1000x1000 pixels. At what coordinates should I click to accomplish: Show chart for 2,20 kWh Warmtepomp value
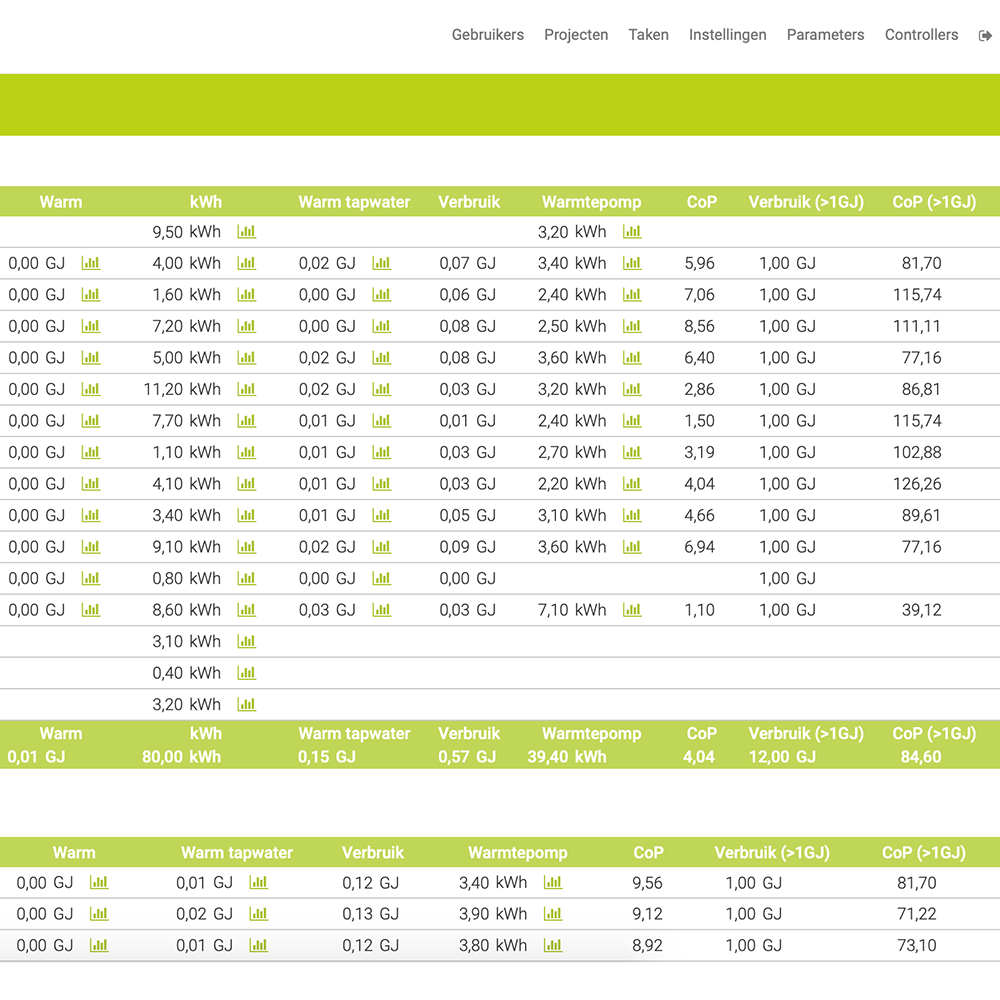[632, 484]
